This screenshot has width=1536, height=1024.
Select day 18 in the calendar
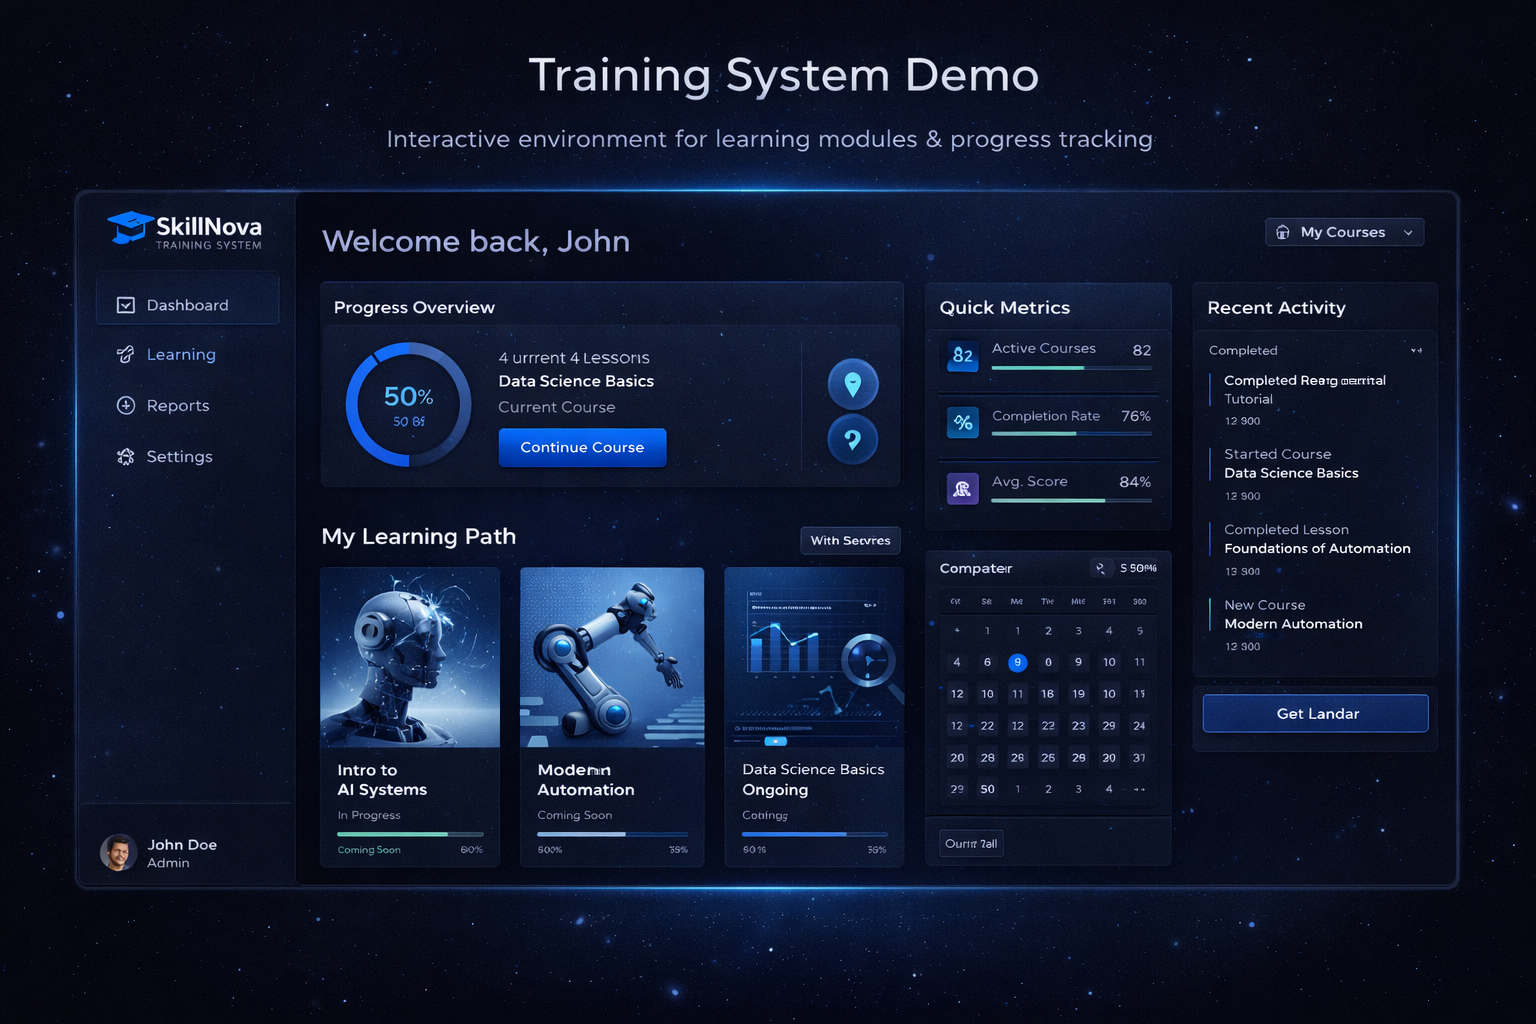(x=1048, y=694)
